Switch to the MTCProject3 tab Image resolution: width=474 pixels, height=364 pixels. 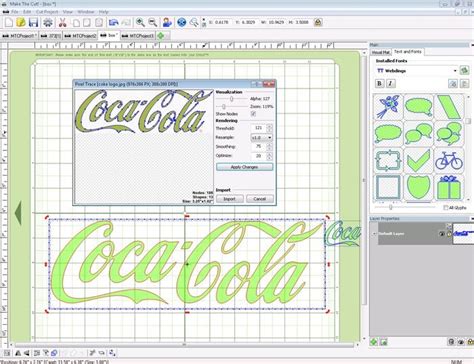click(x=138, y=36)
